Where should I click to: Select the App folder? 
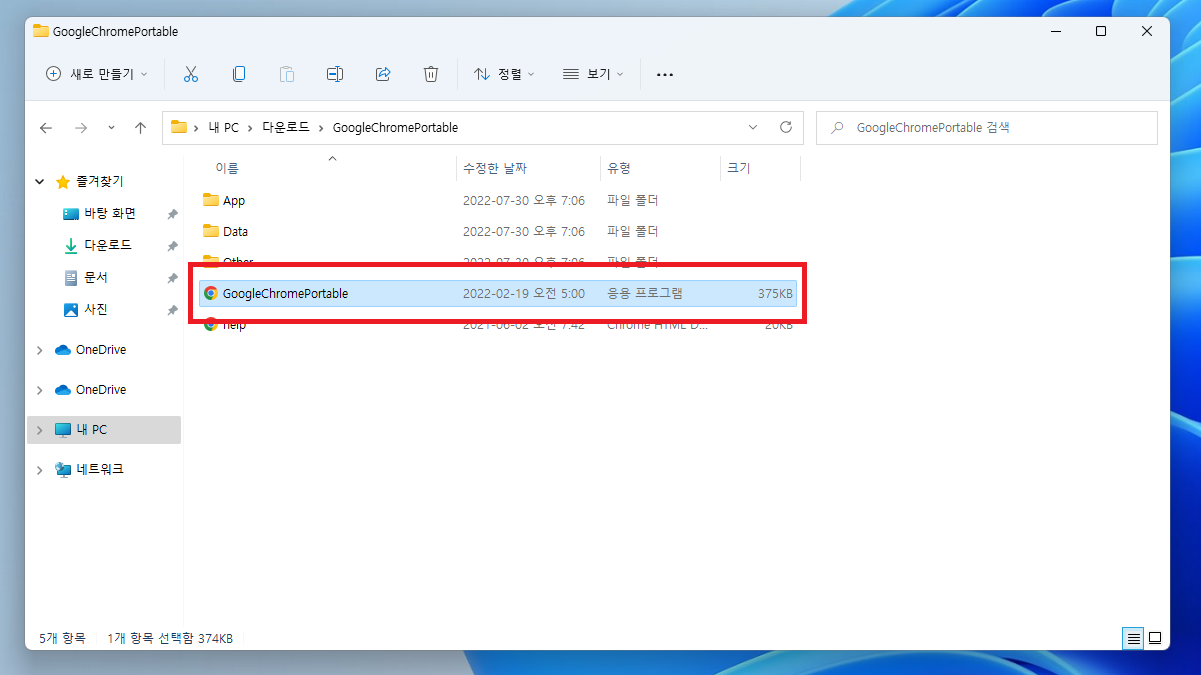[x=498, y=200]
